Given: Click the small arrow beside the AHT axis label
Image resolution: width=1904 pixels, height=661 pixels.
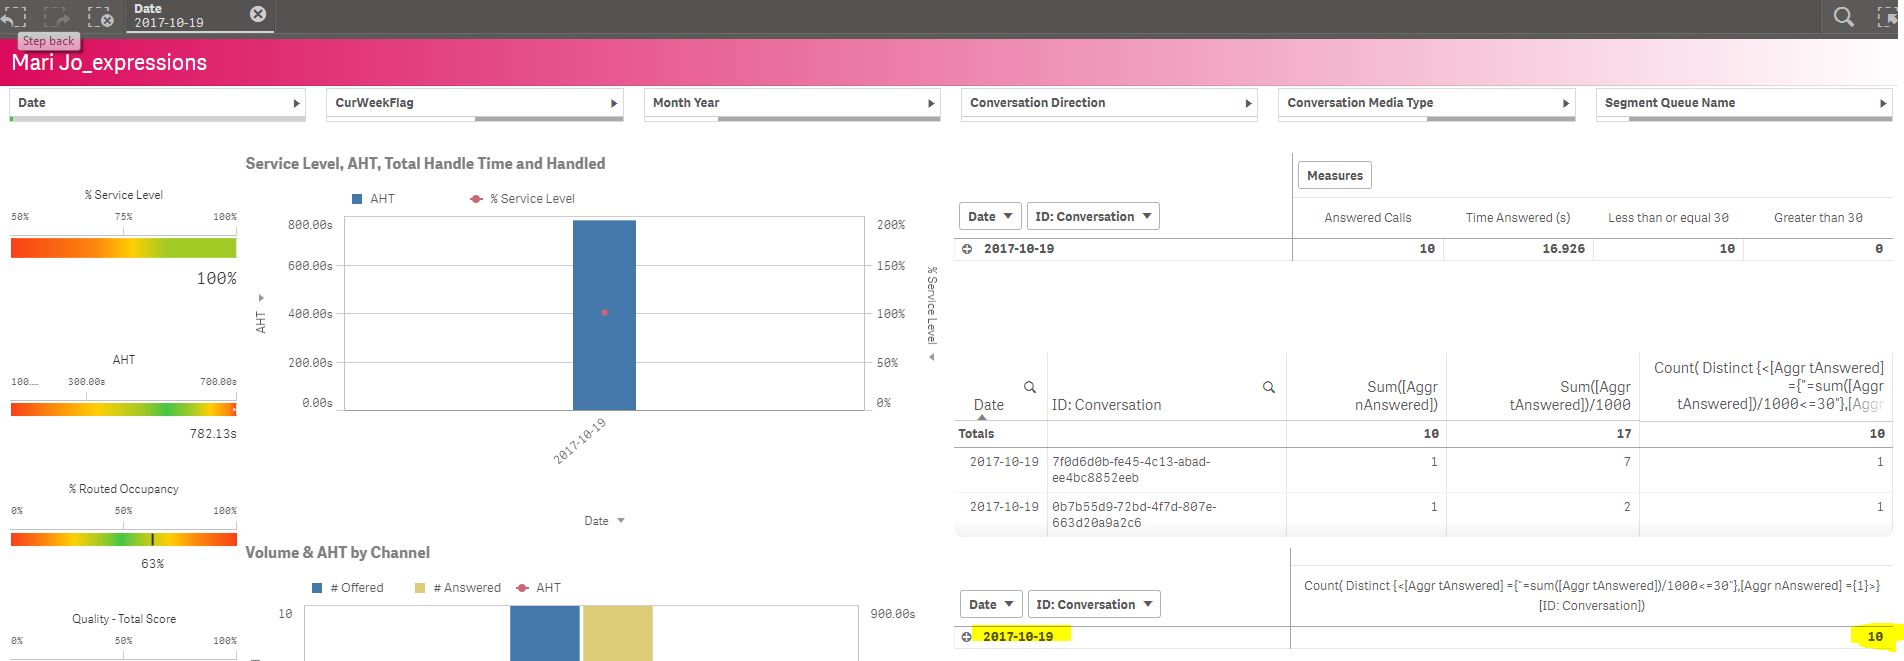Looking at the screenshot, I should pyautogui.click(x=261, y=298).
